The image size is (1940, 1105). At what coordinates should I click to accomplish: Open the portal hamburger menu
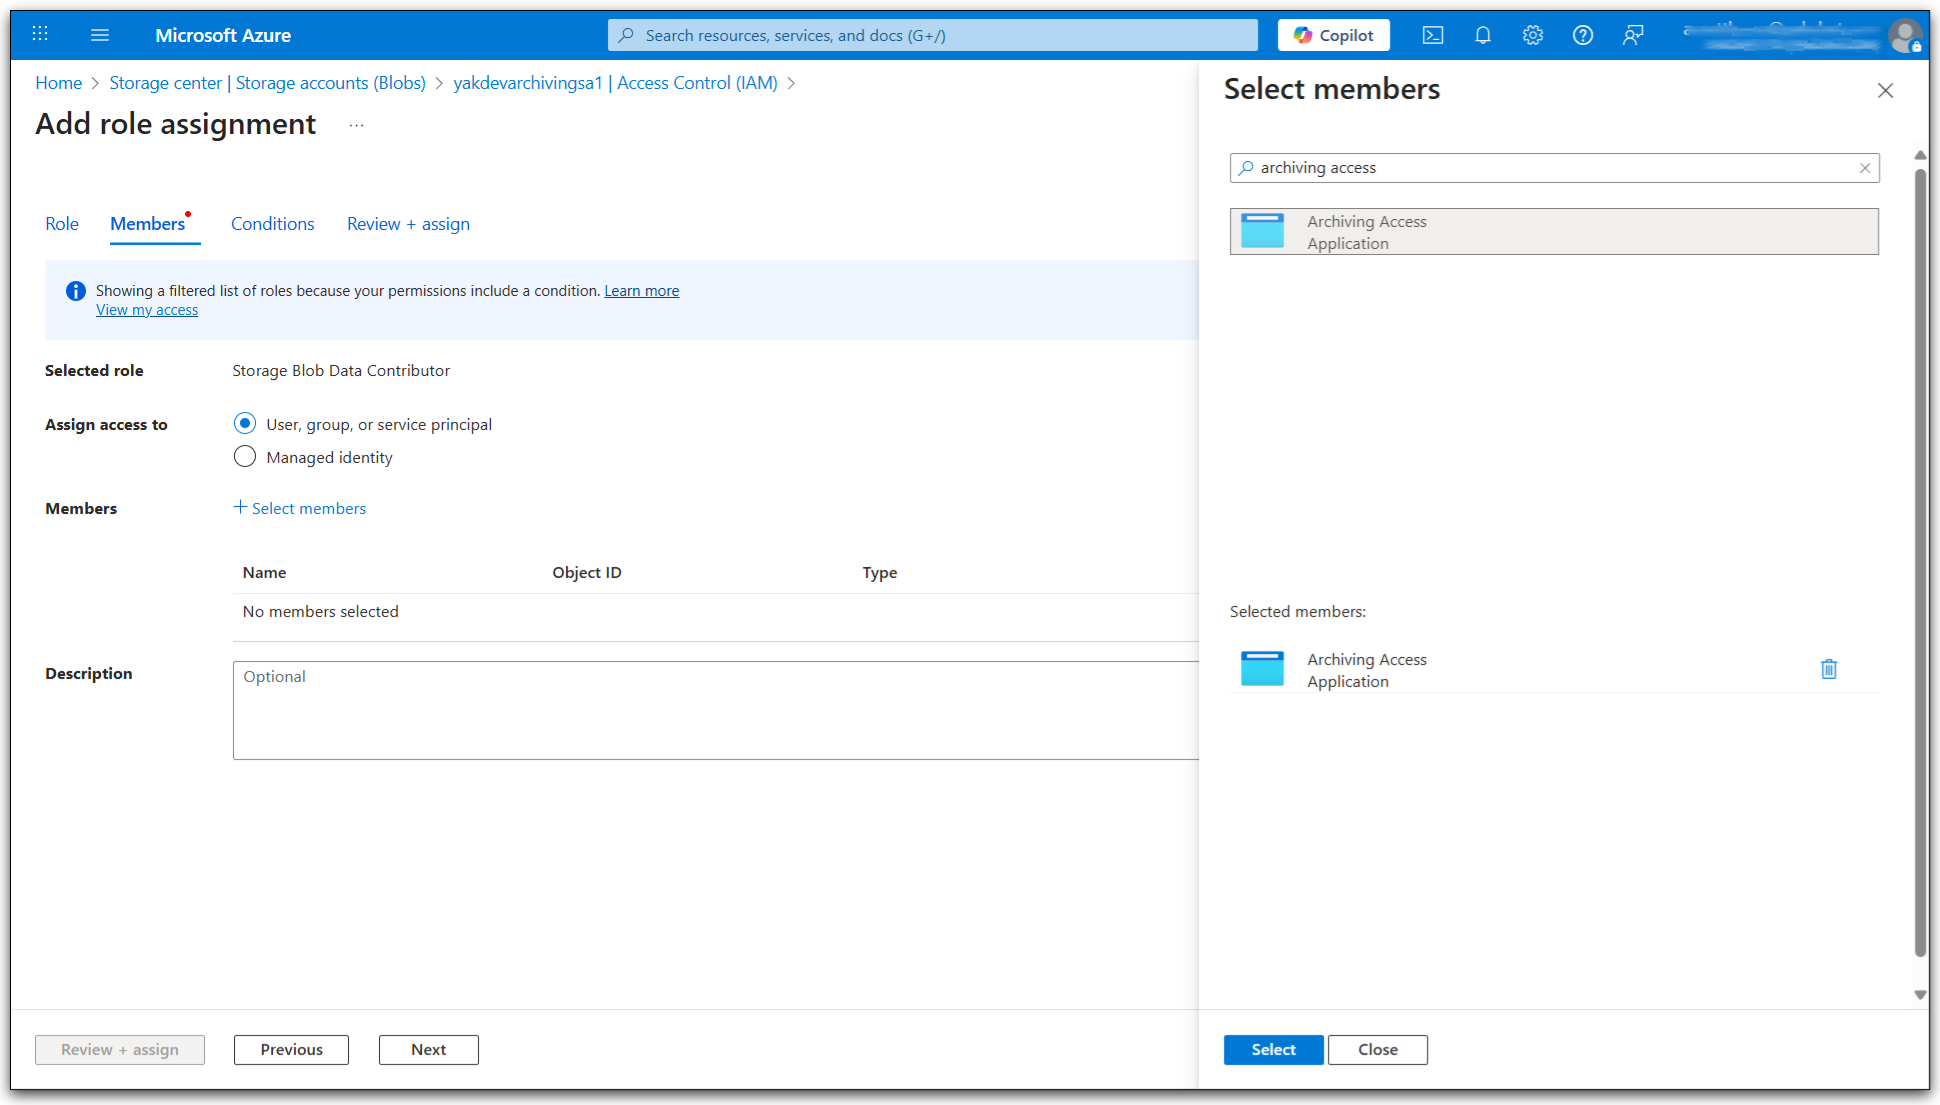(99, 35)
